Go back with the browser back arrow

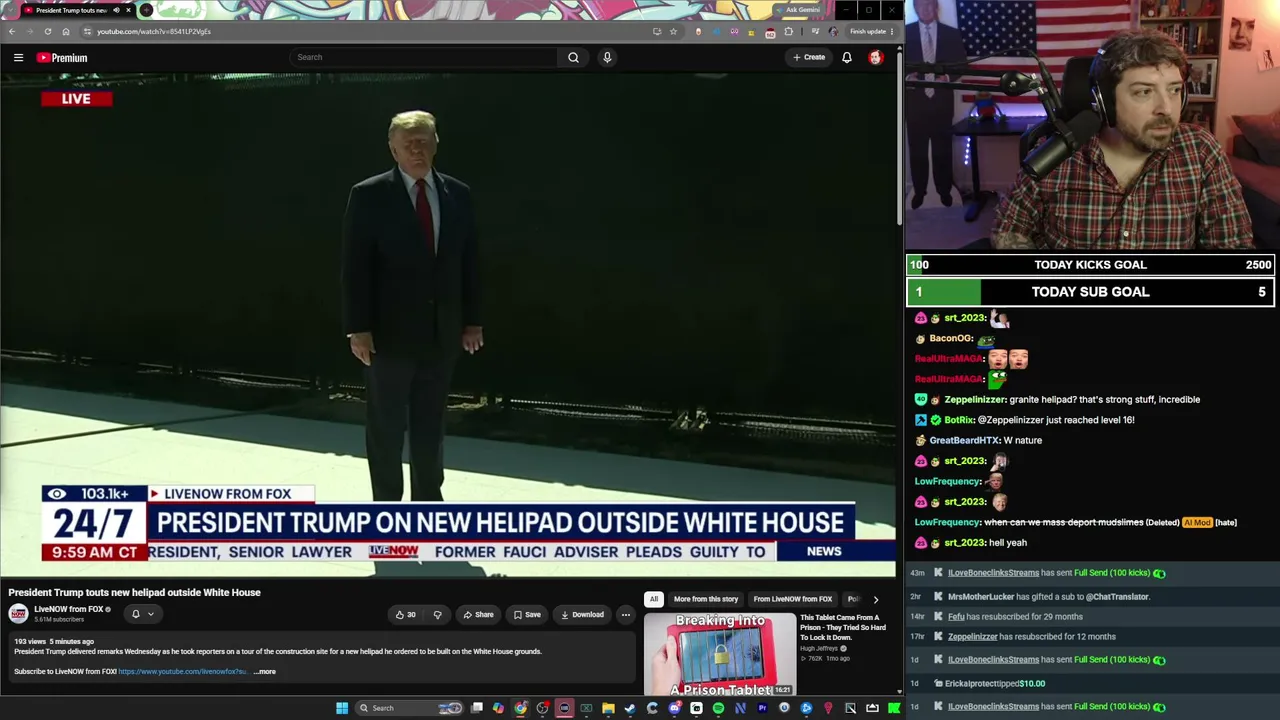pyautogui.click(x=12, y=31)
